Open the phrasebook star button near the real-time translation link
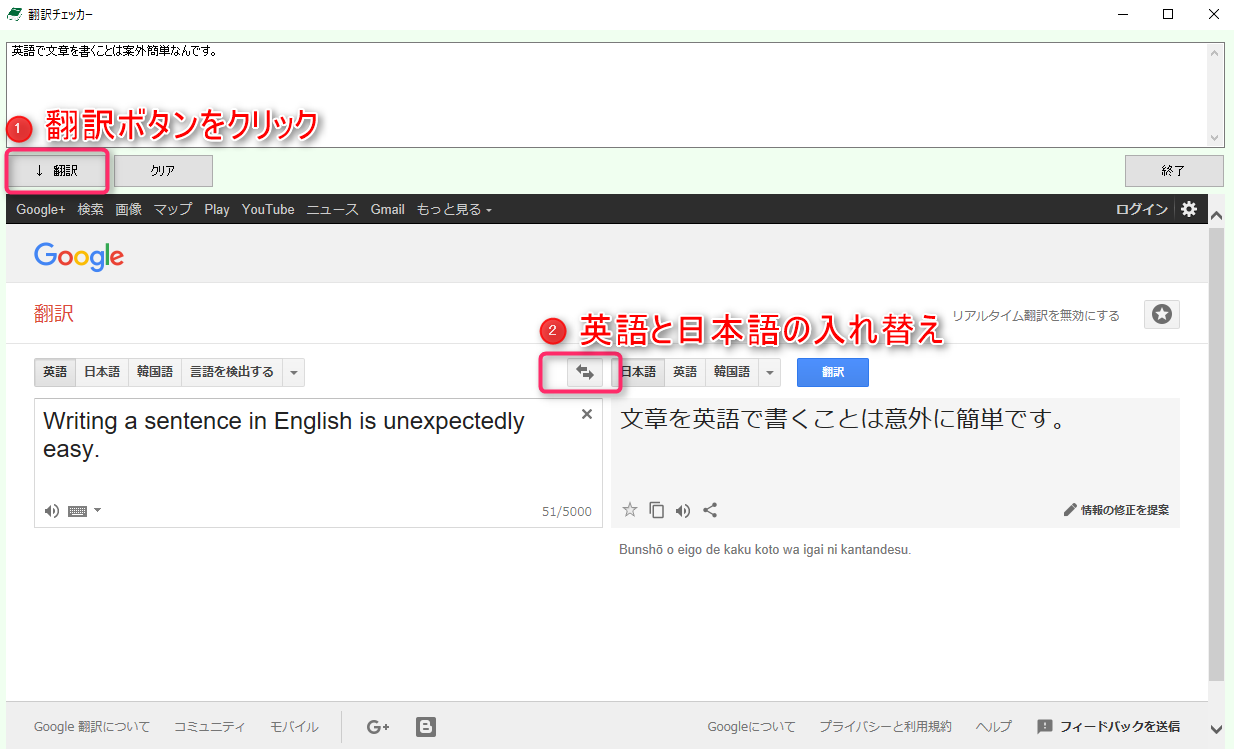This screenshot has width=1234, height=749. (1162, 314)
